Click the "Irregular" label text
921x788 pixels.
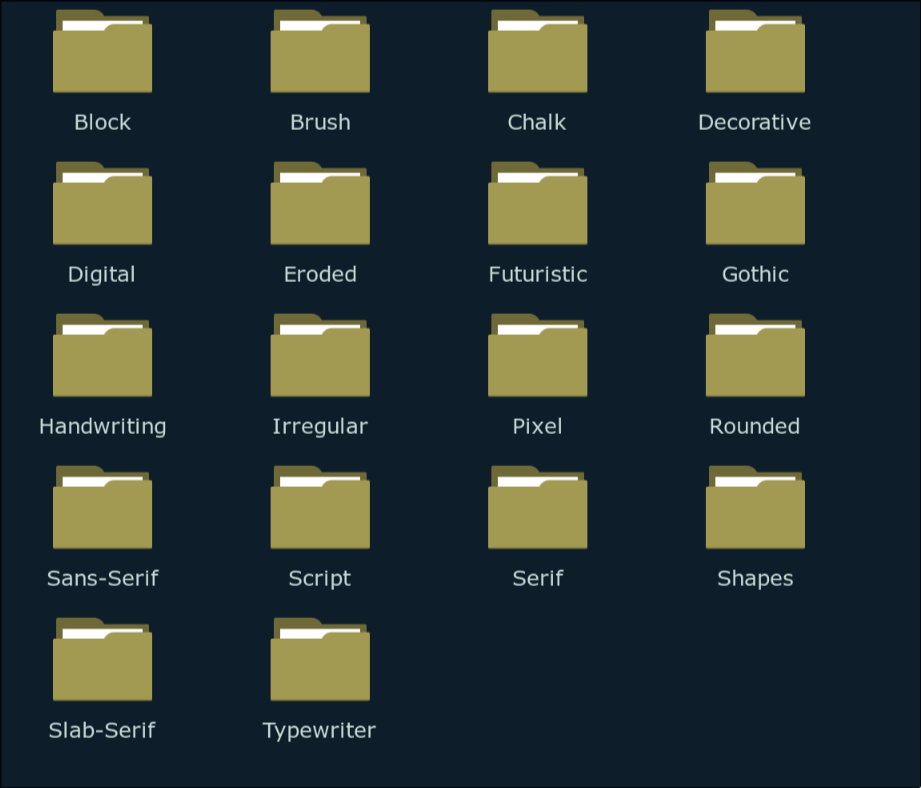pos(320,427)
